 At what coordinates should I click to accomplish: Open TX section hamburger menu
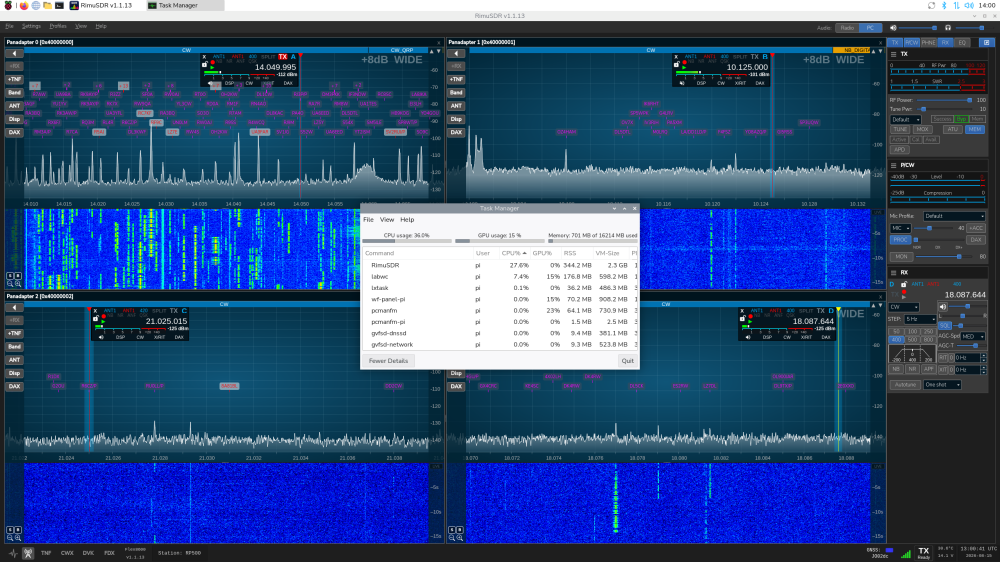[x=893, y=54]
